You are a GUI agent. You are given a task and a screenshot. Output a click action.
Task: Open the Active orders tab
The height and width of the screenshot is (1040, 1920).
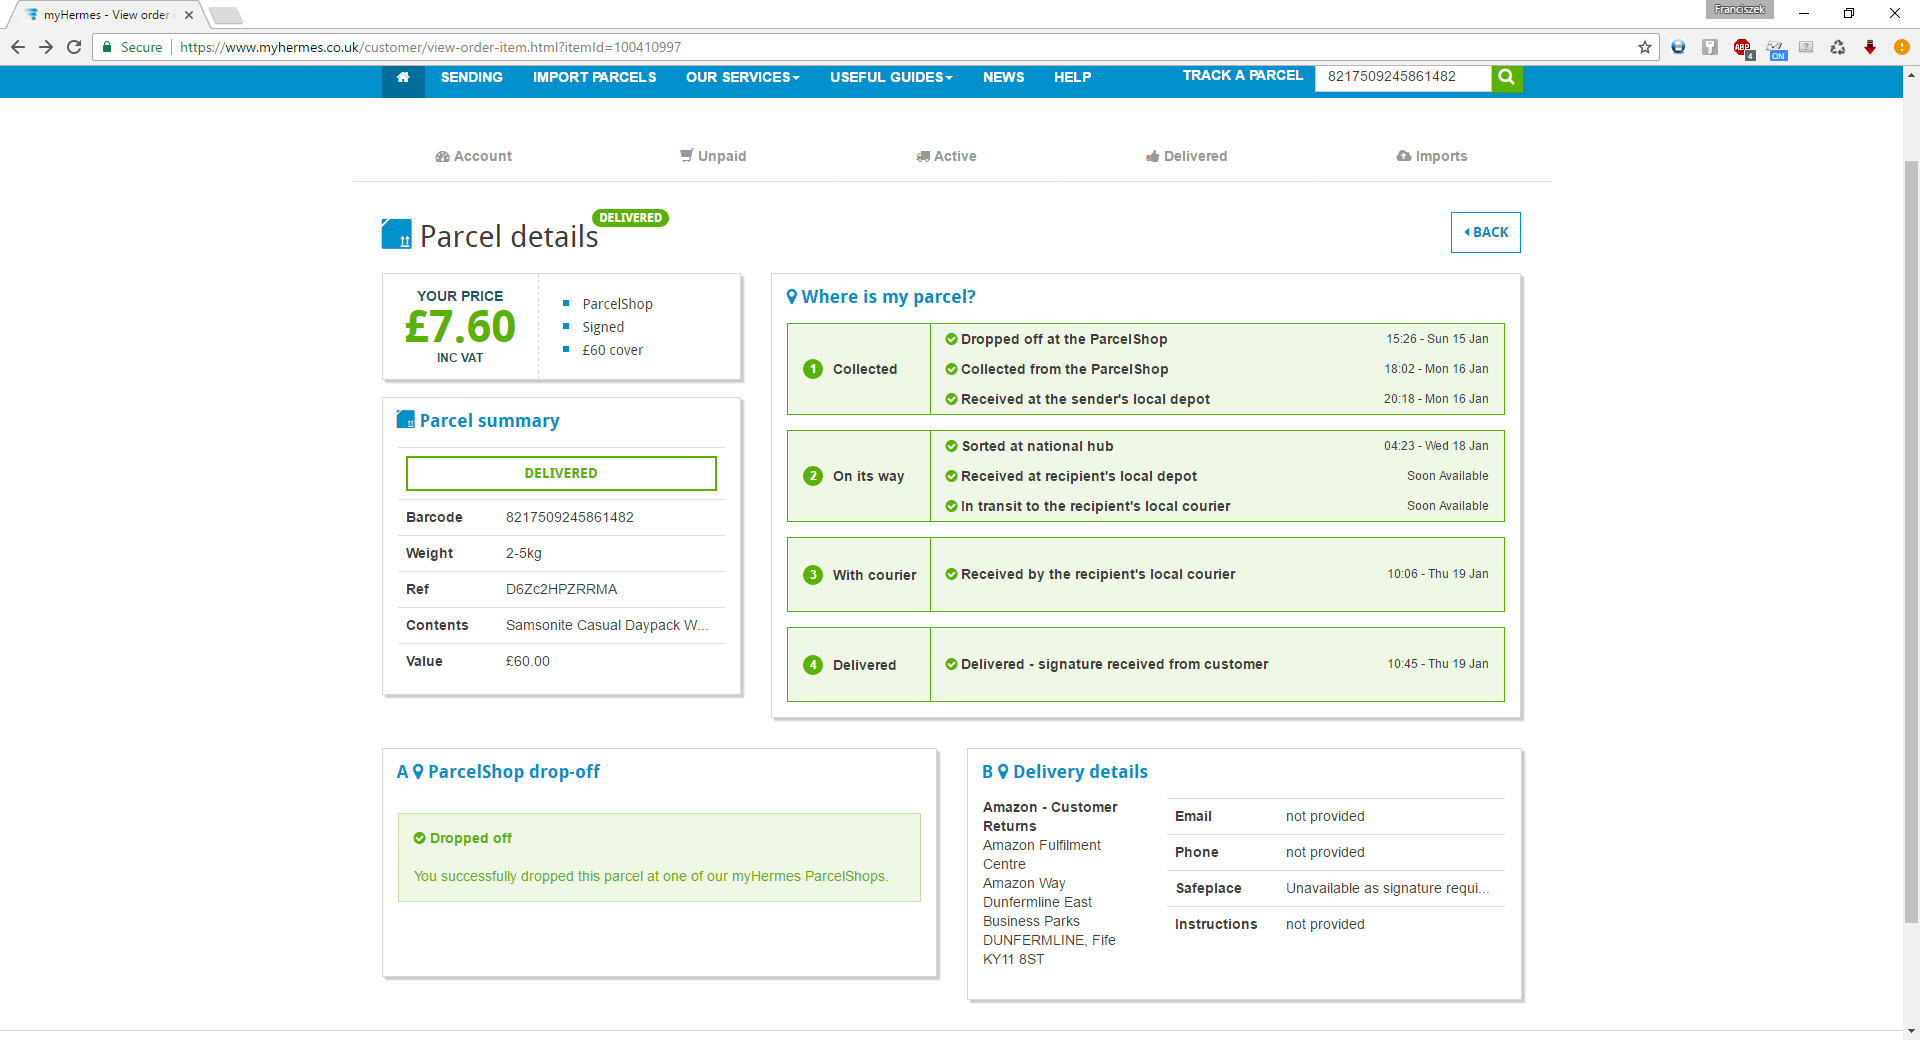pyautogui.click(x=946, y=156)
